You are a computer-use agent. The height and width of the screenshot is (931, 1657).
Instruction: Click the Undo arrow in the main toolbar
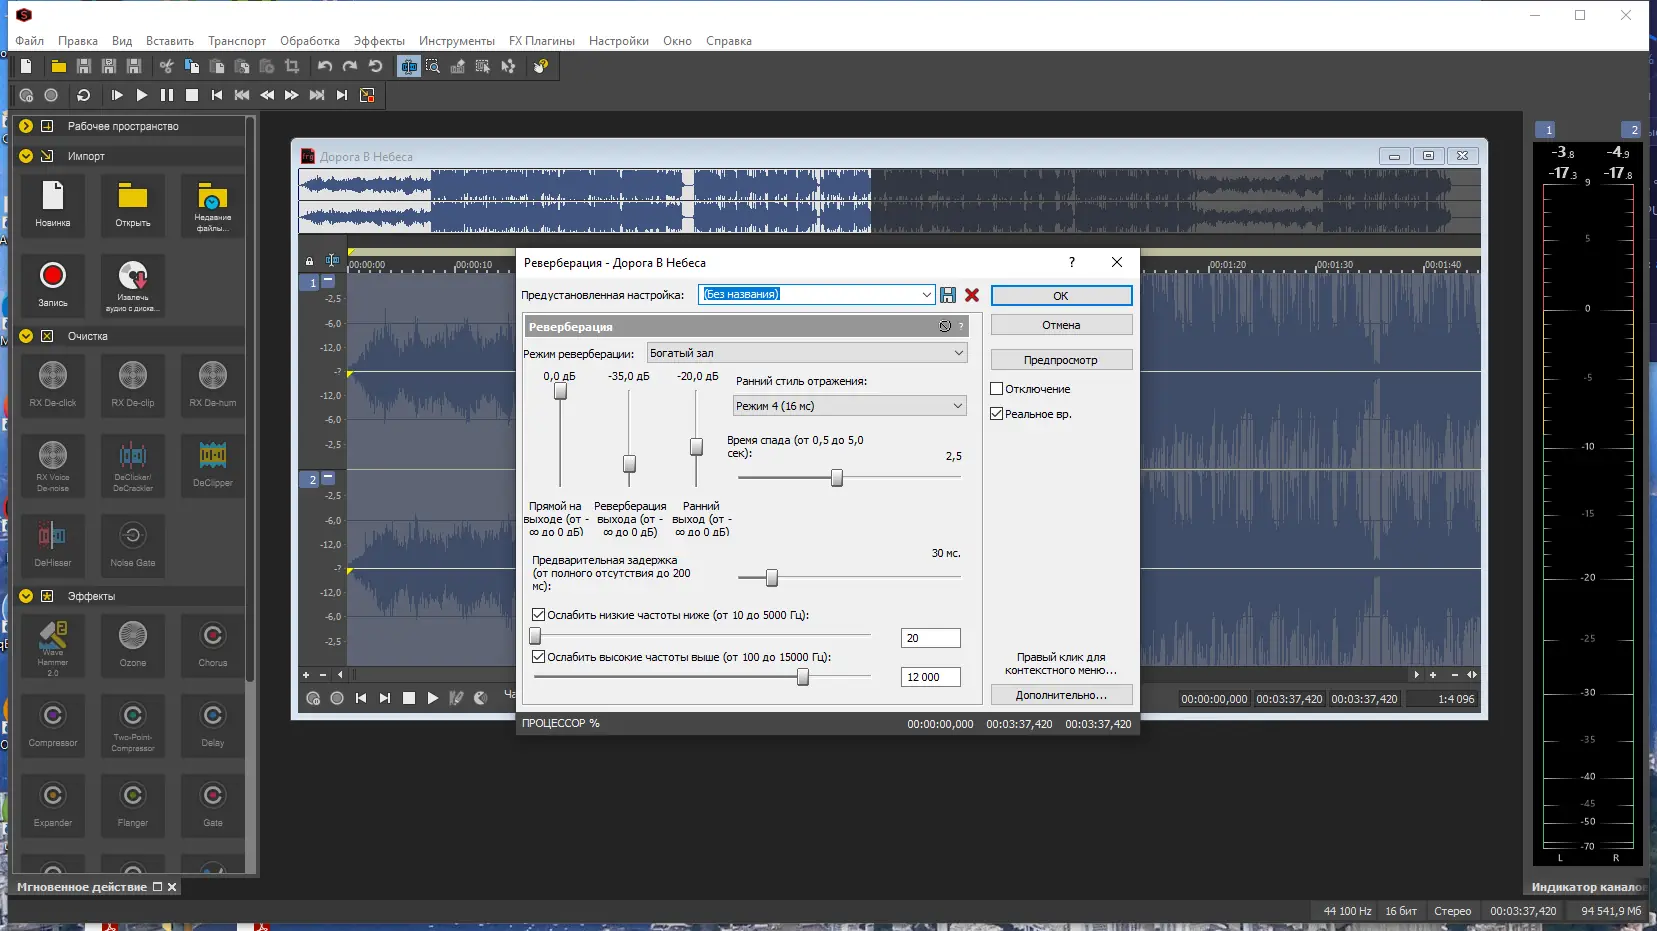tap(325, 66)
